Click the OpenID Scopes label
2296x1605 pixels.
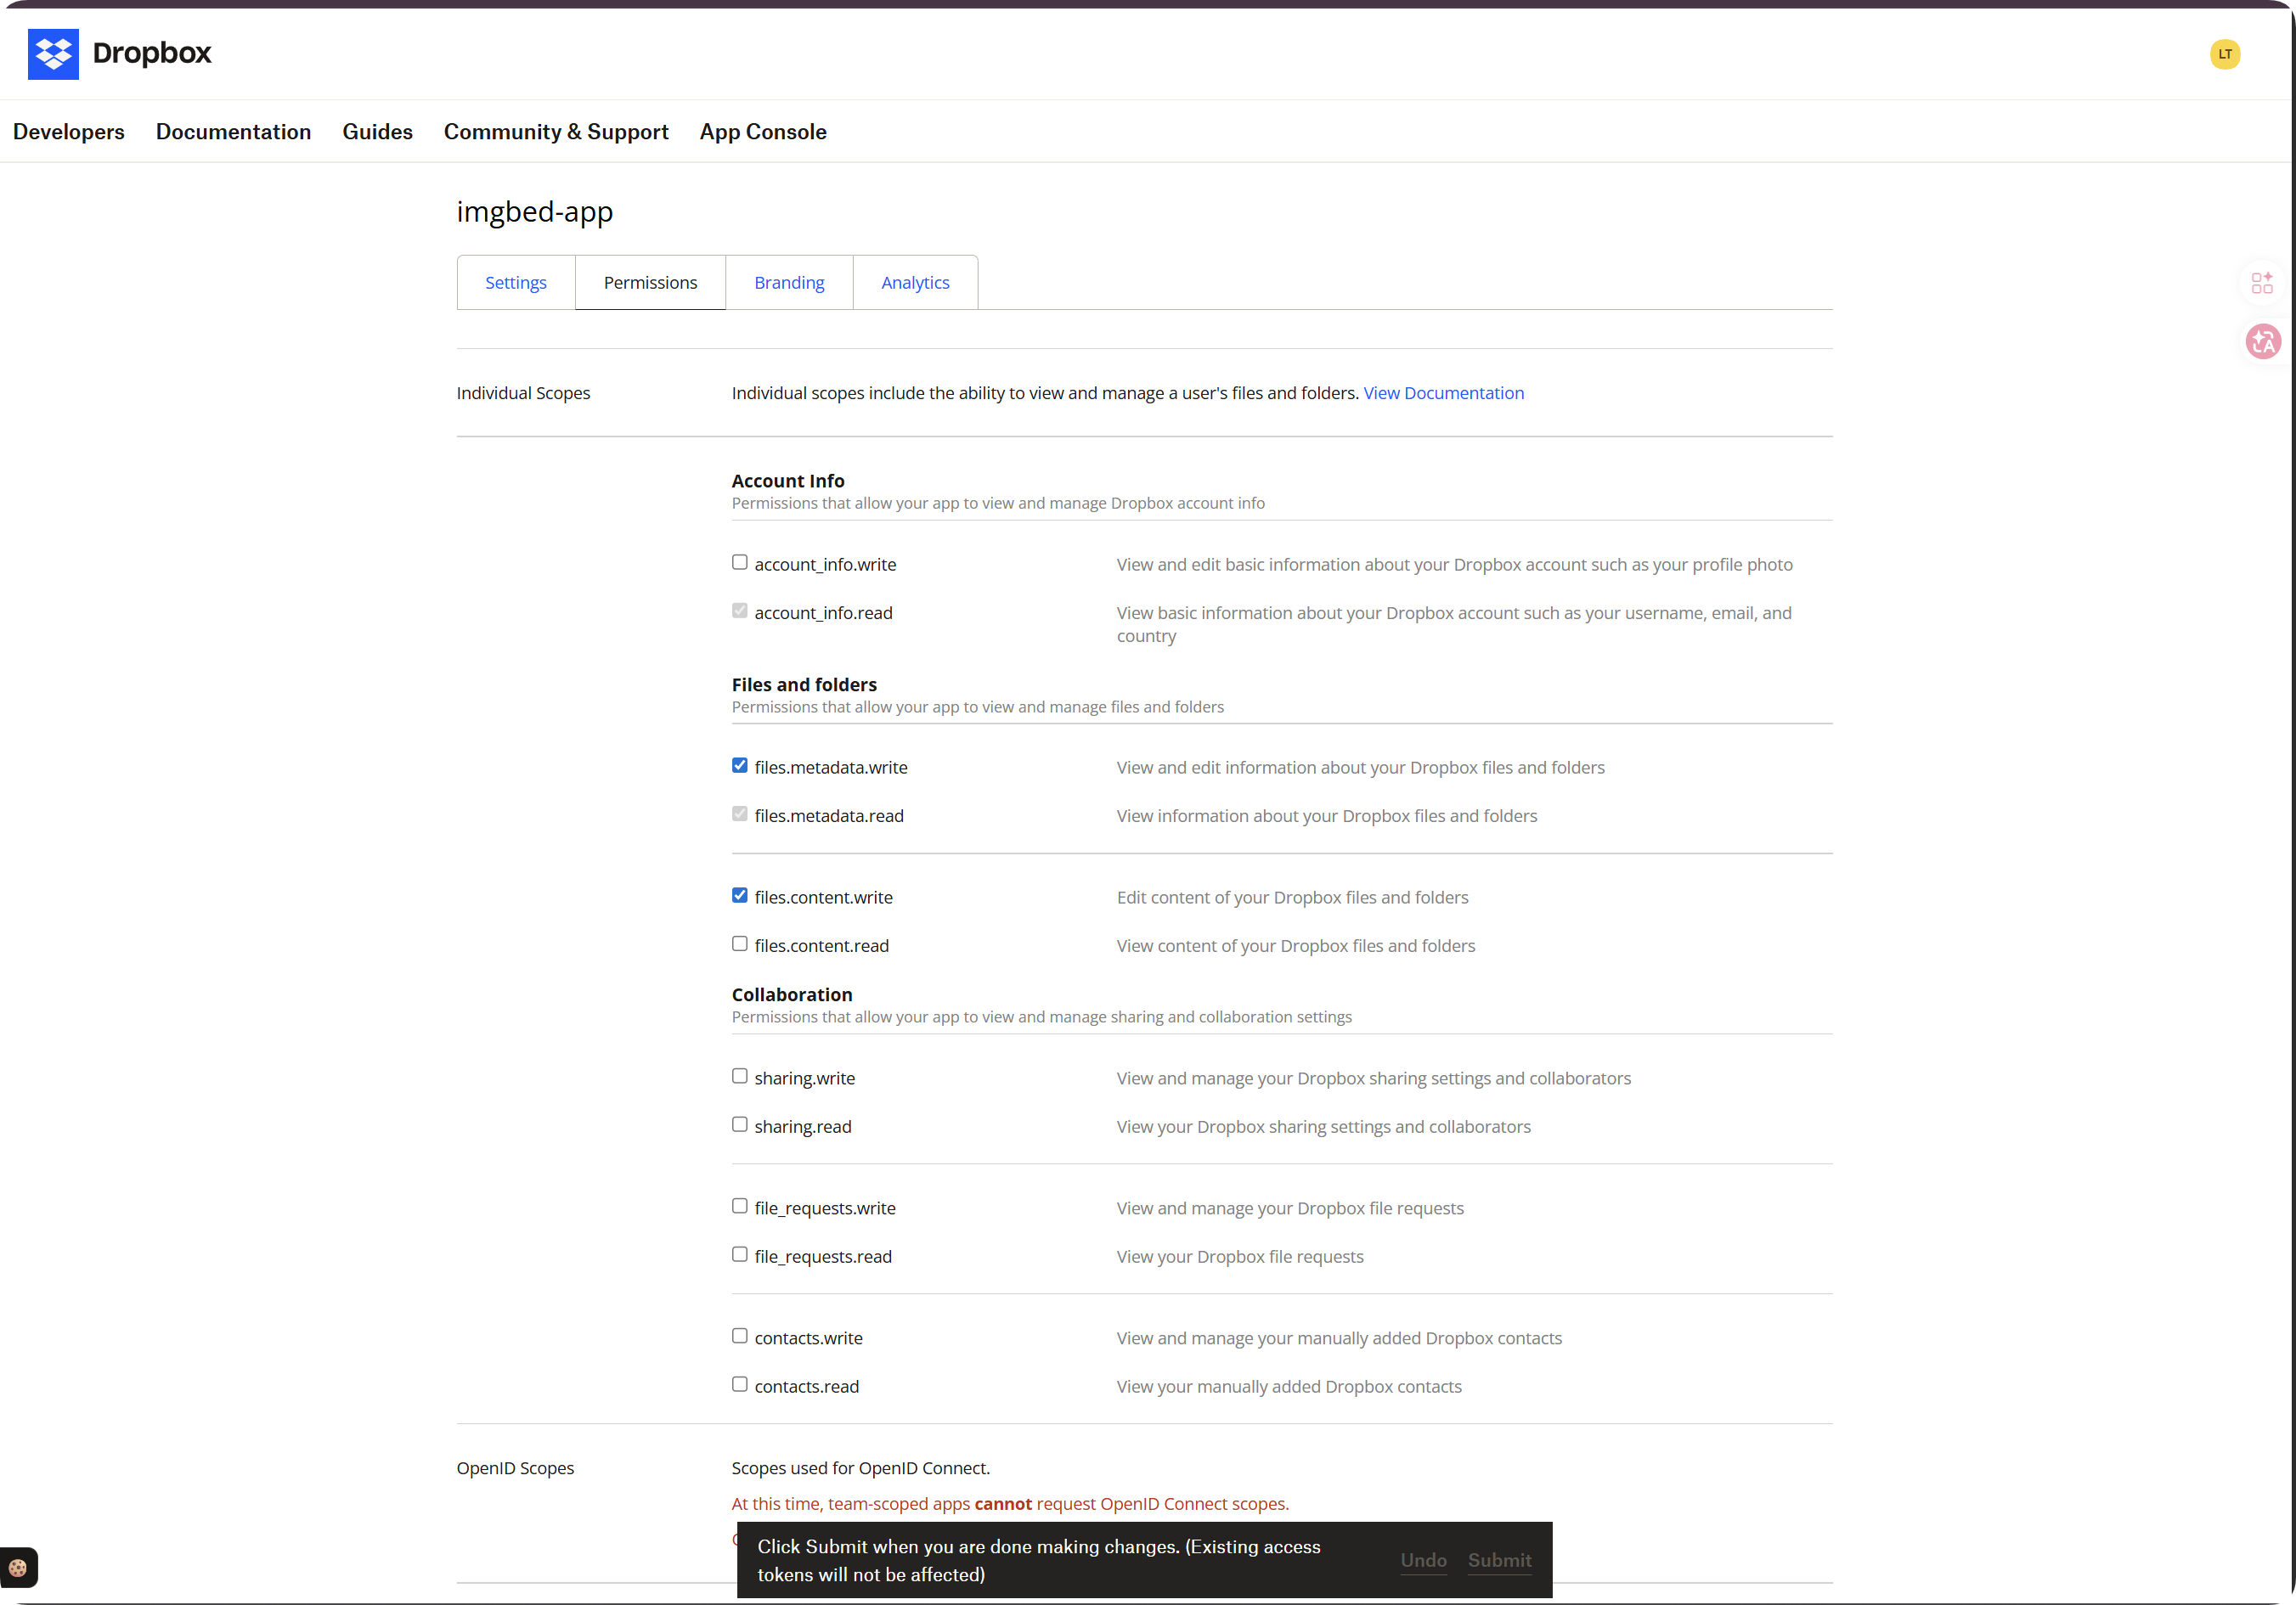click(515, 1469)
